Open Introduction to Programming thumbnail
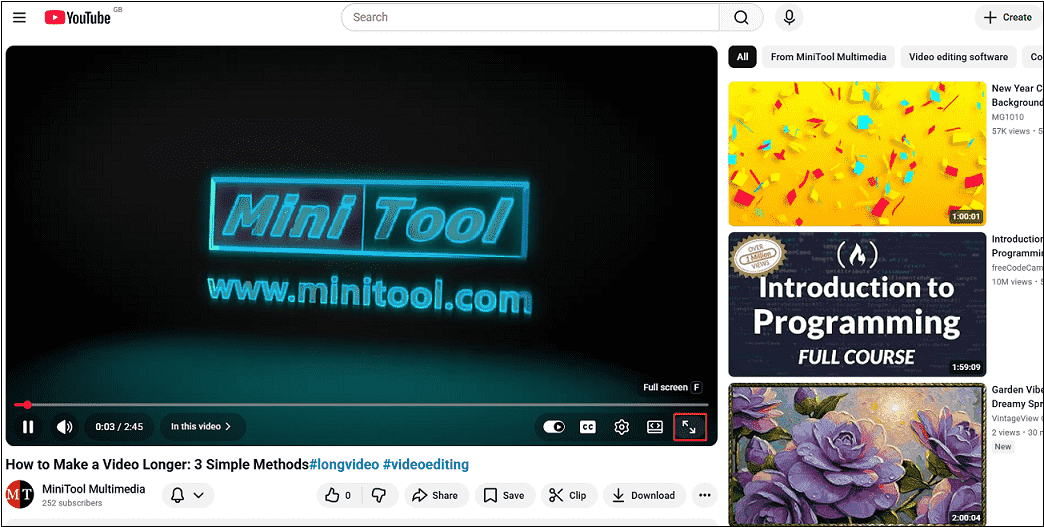This screenshot has width=1044, height=527. 857,304
